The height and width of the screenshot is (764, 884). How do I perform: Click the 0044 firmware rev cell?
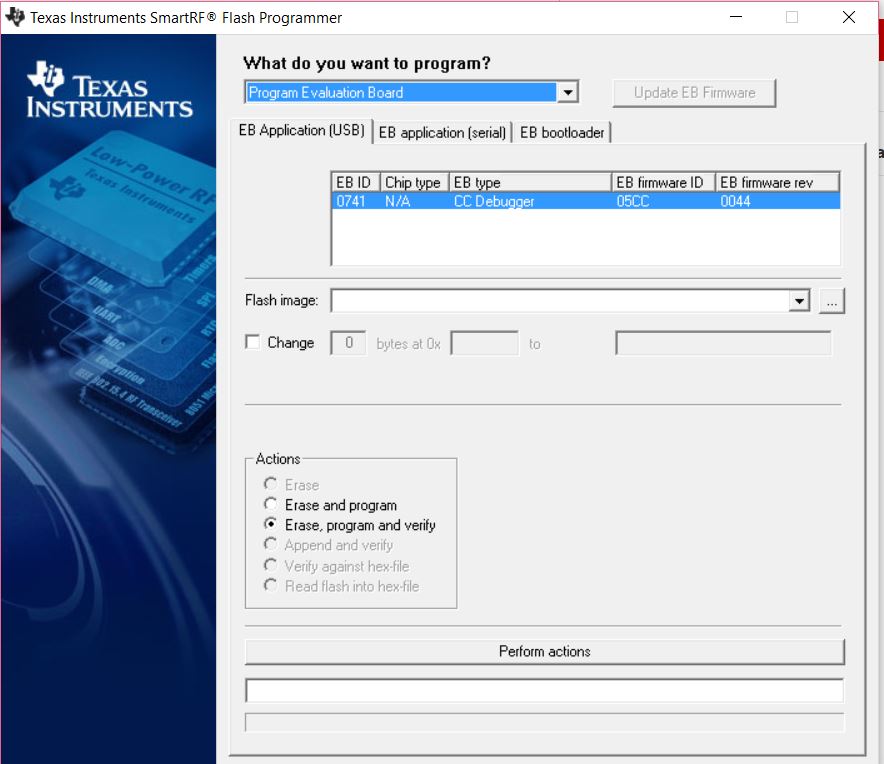click(x=735, y=201)
